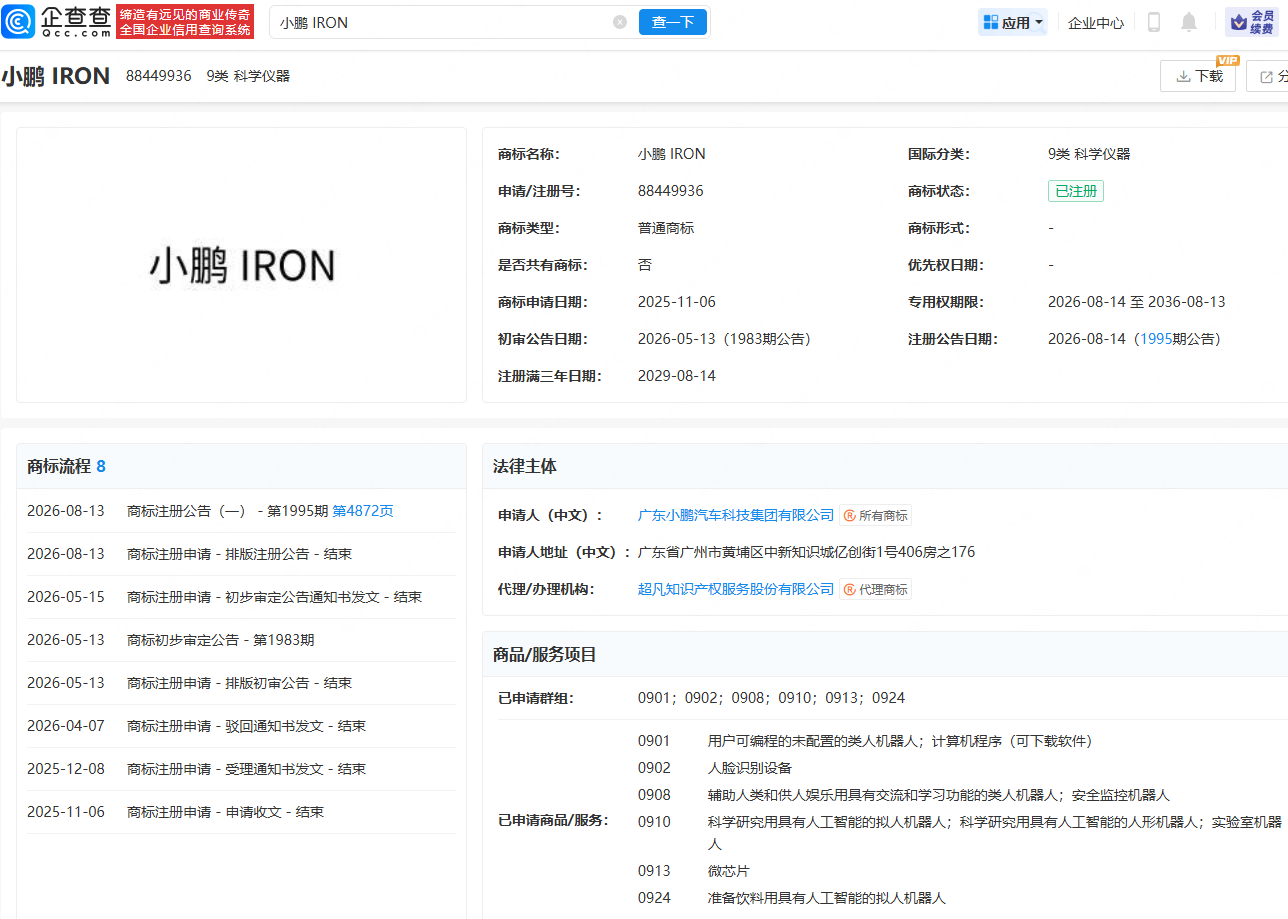Open the 第4872页 link in trademark flow
Screen dimensions: 1288x919
[x=363, y=511]
